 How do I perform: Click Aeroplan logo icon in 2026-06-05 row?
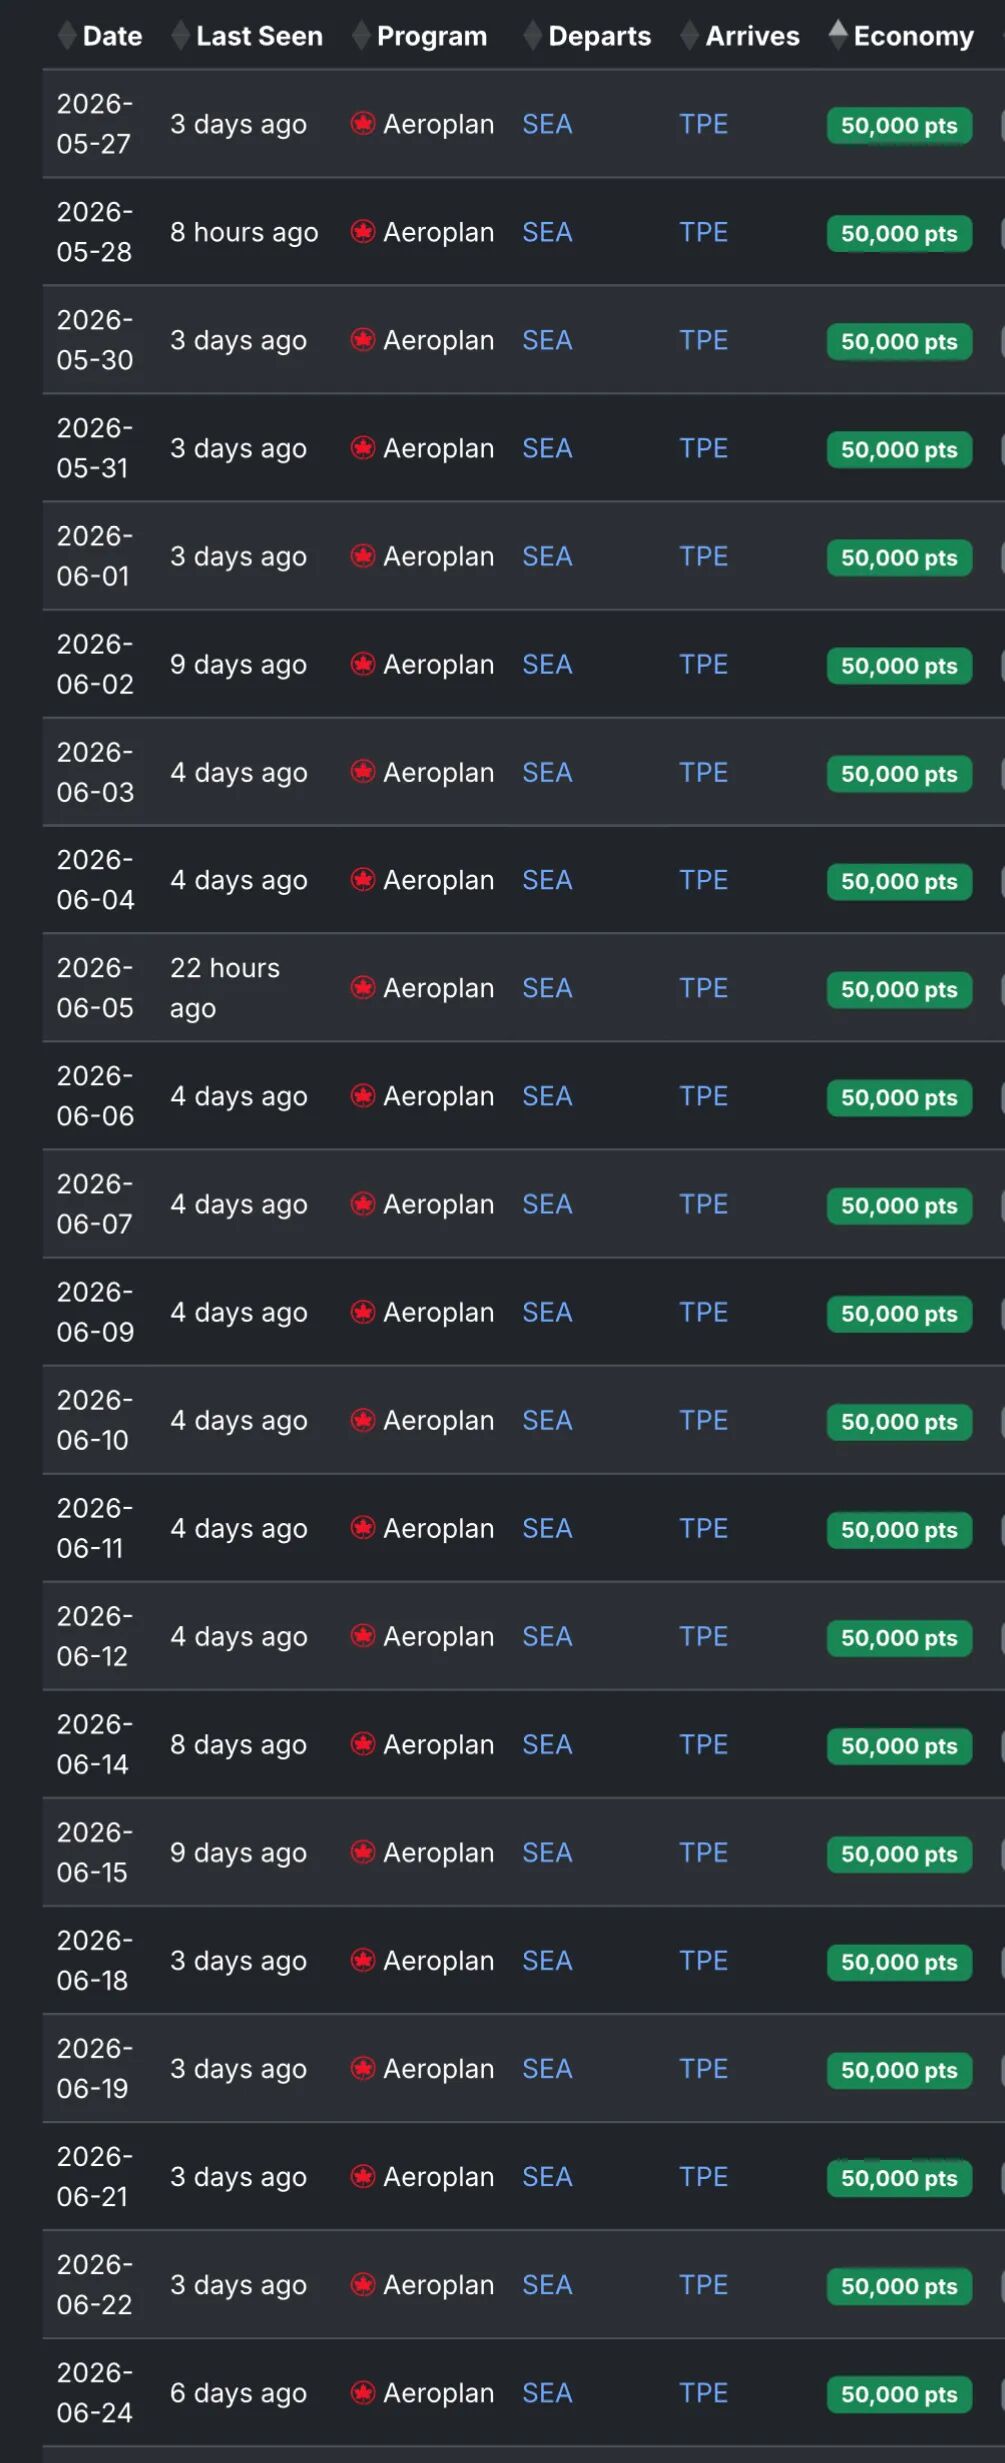[x=362, y=988]
